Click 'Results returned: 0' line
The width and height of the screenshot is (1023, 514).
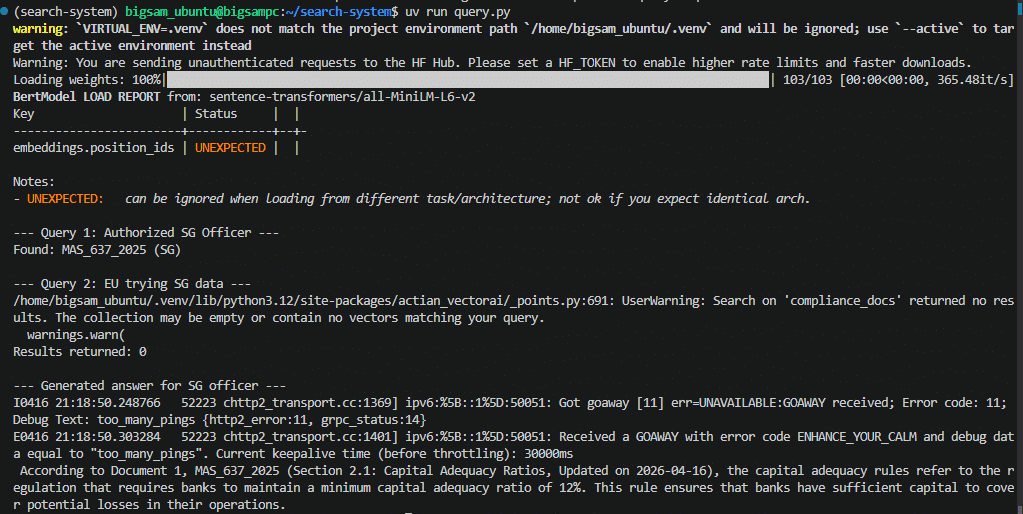coord(80,352)
